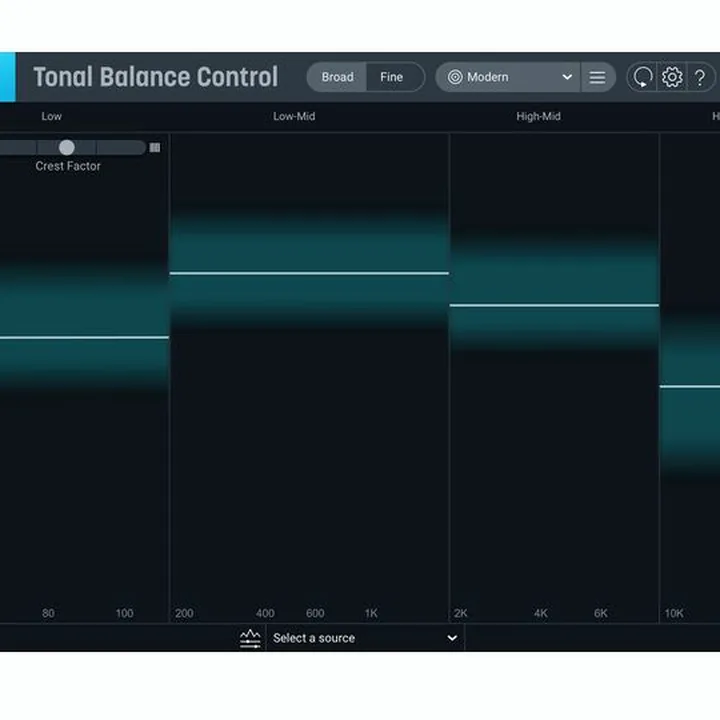Screen dimensions: 720x720
Task: Click the High-Mid band label
Action: coord(538,116)
